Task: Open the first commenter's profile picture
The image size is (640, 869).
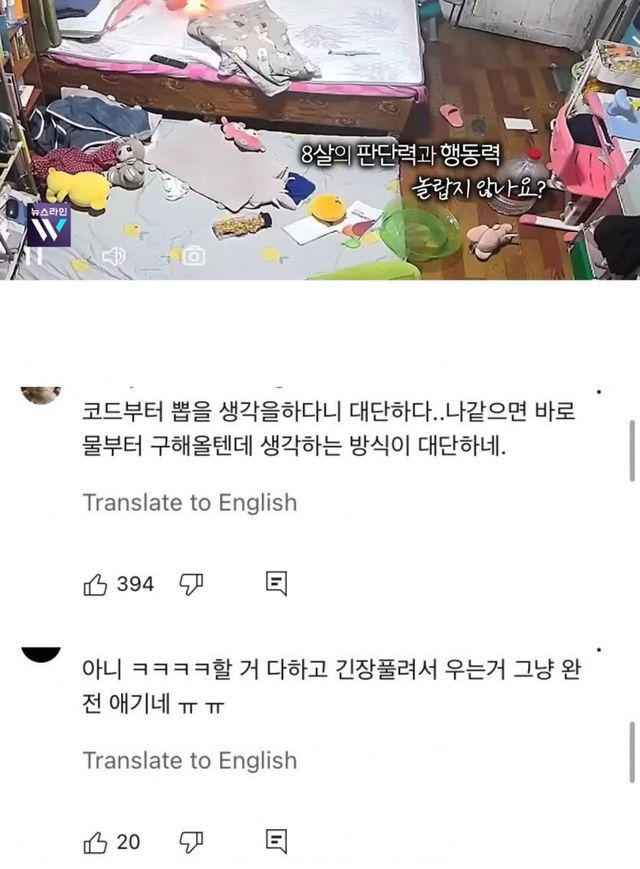Action: click(41, 396)
